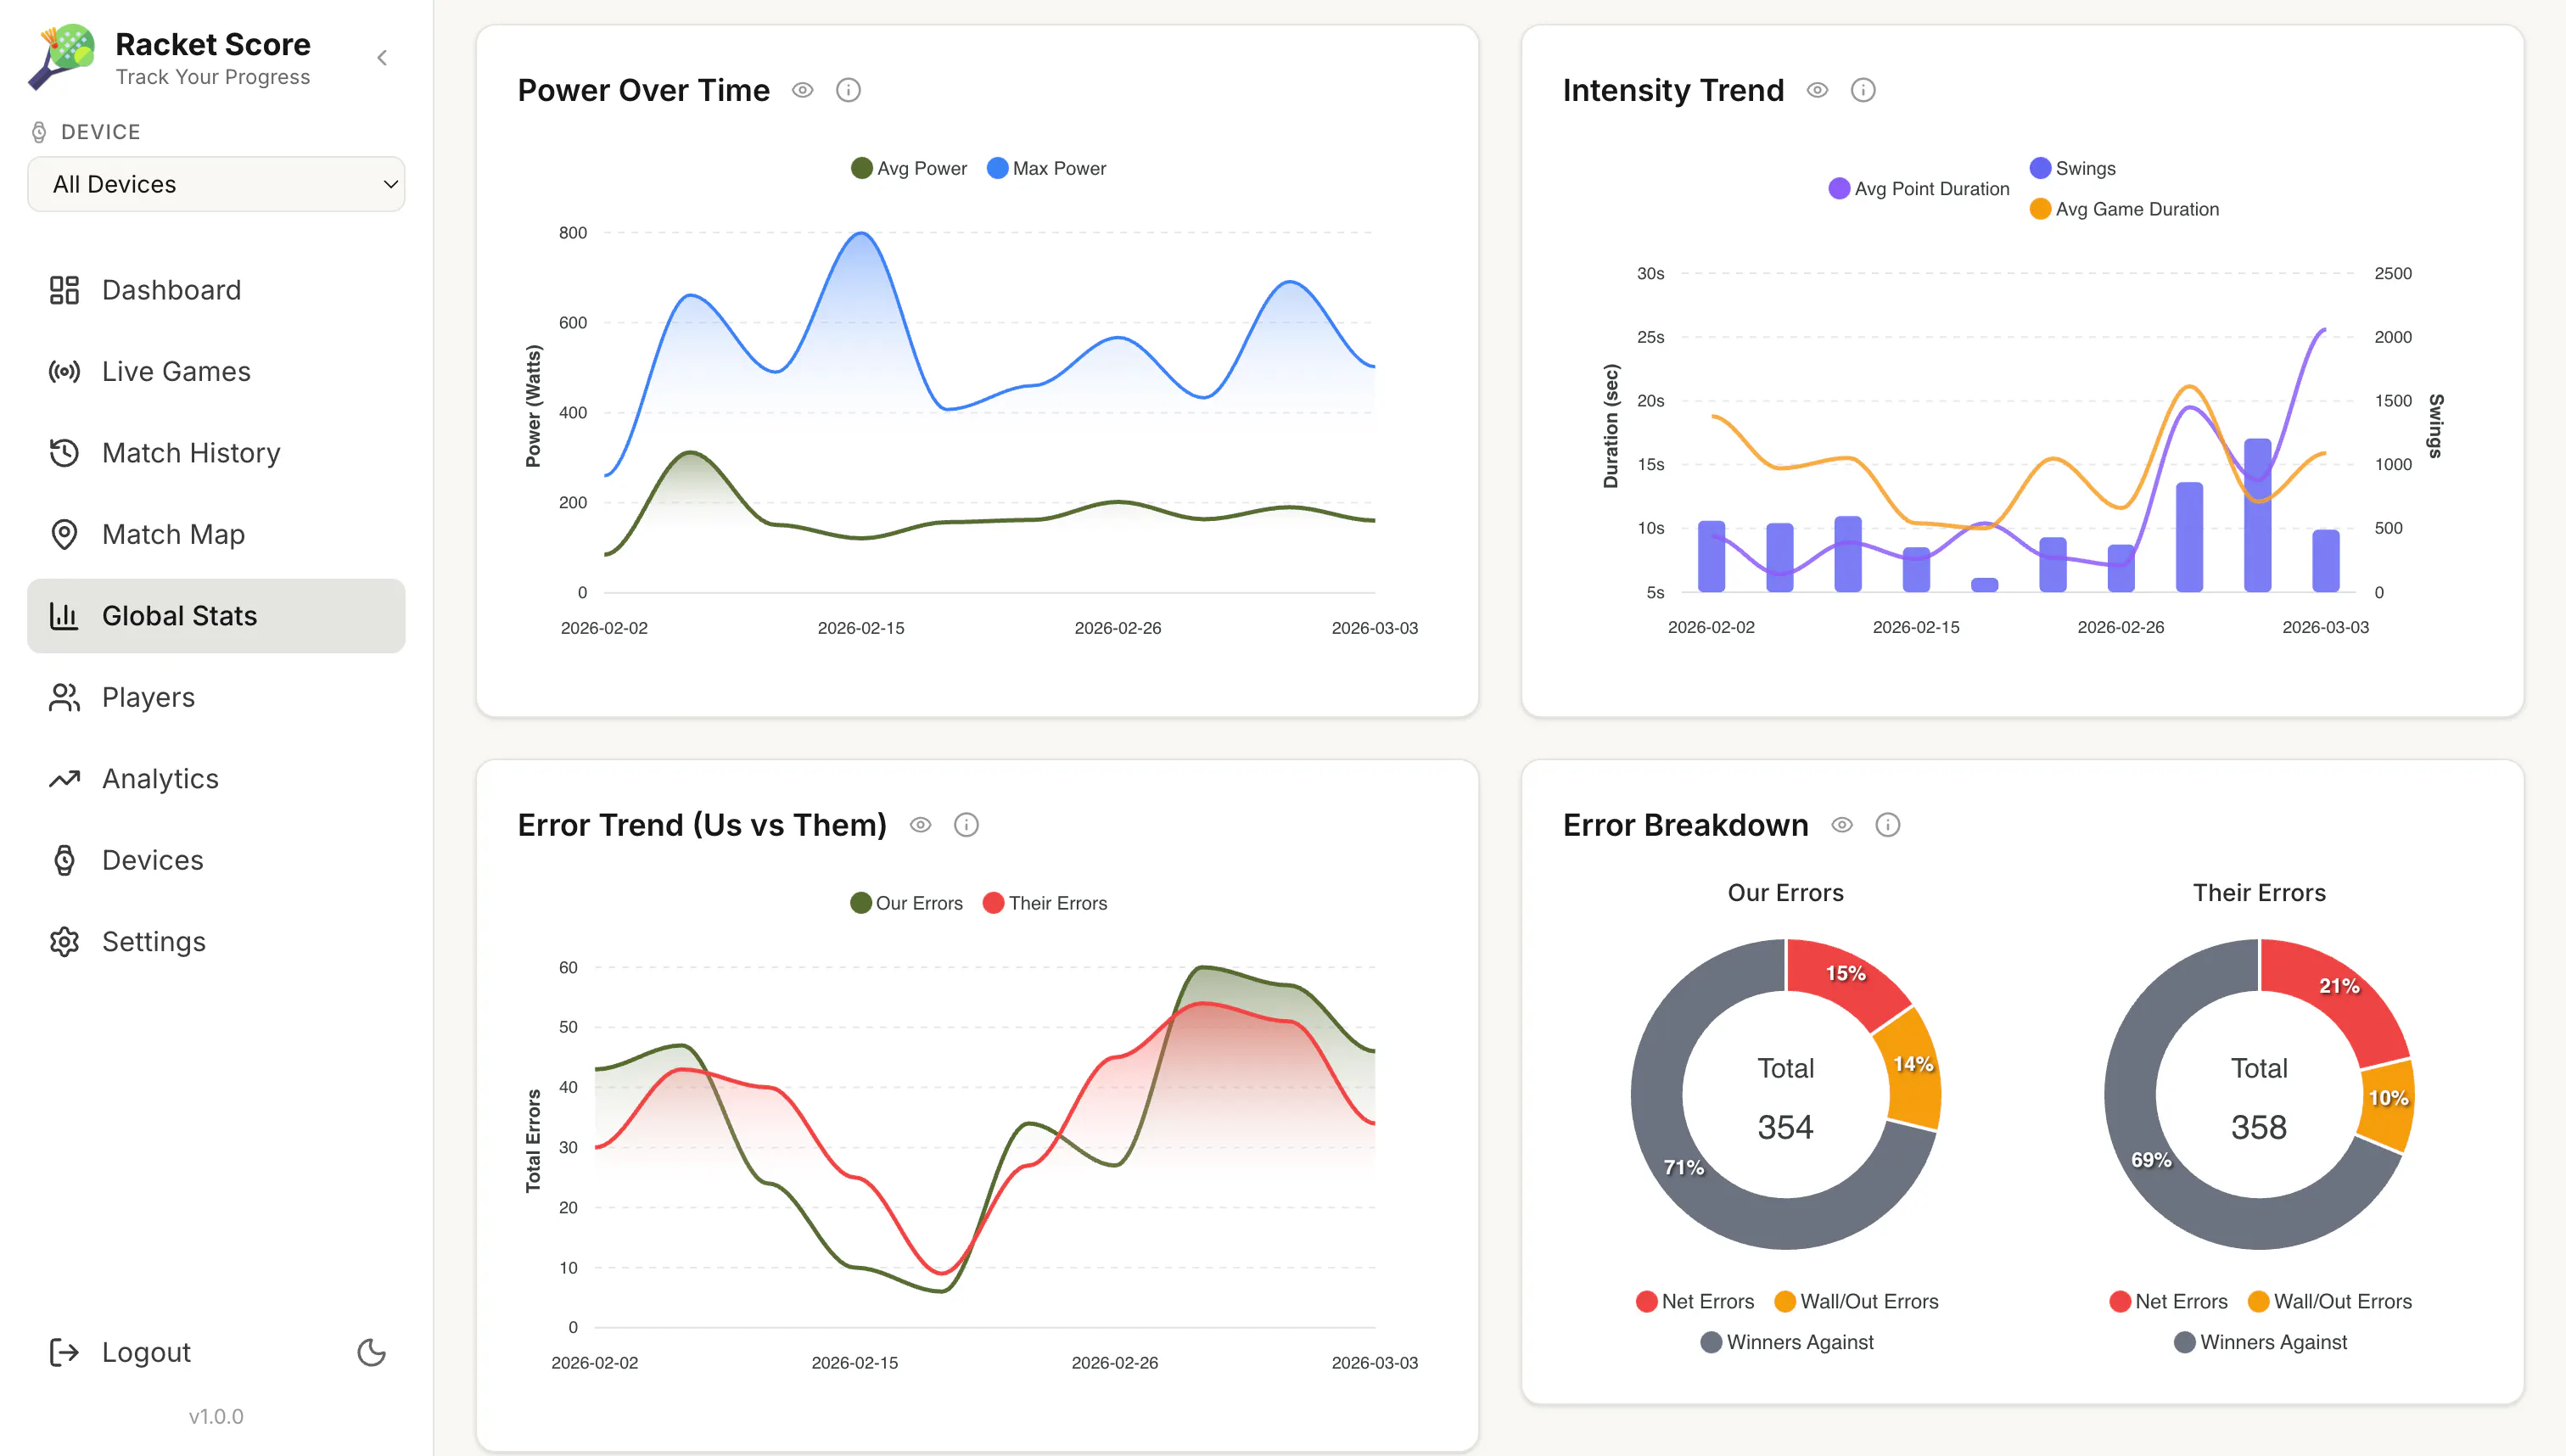
Task: Toggle the Avg Point Duration legend series
Action: point(1919,189)
